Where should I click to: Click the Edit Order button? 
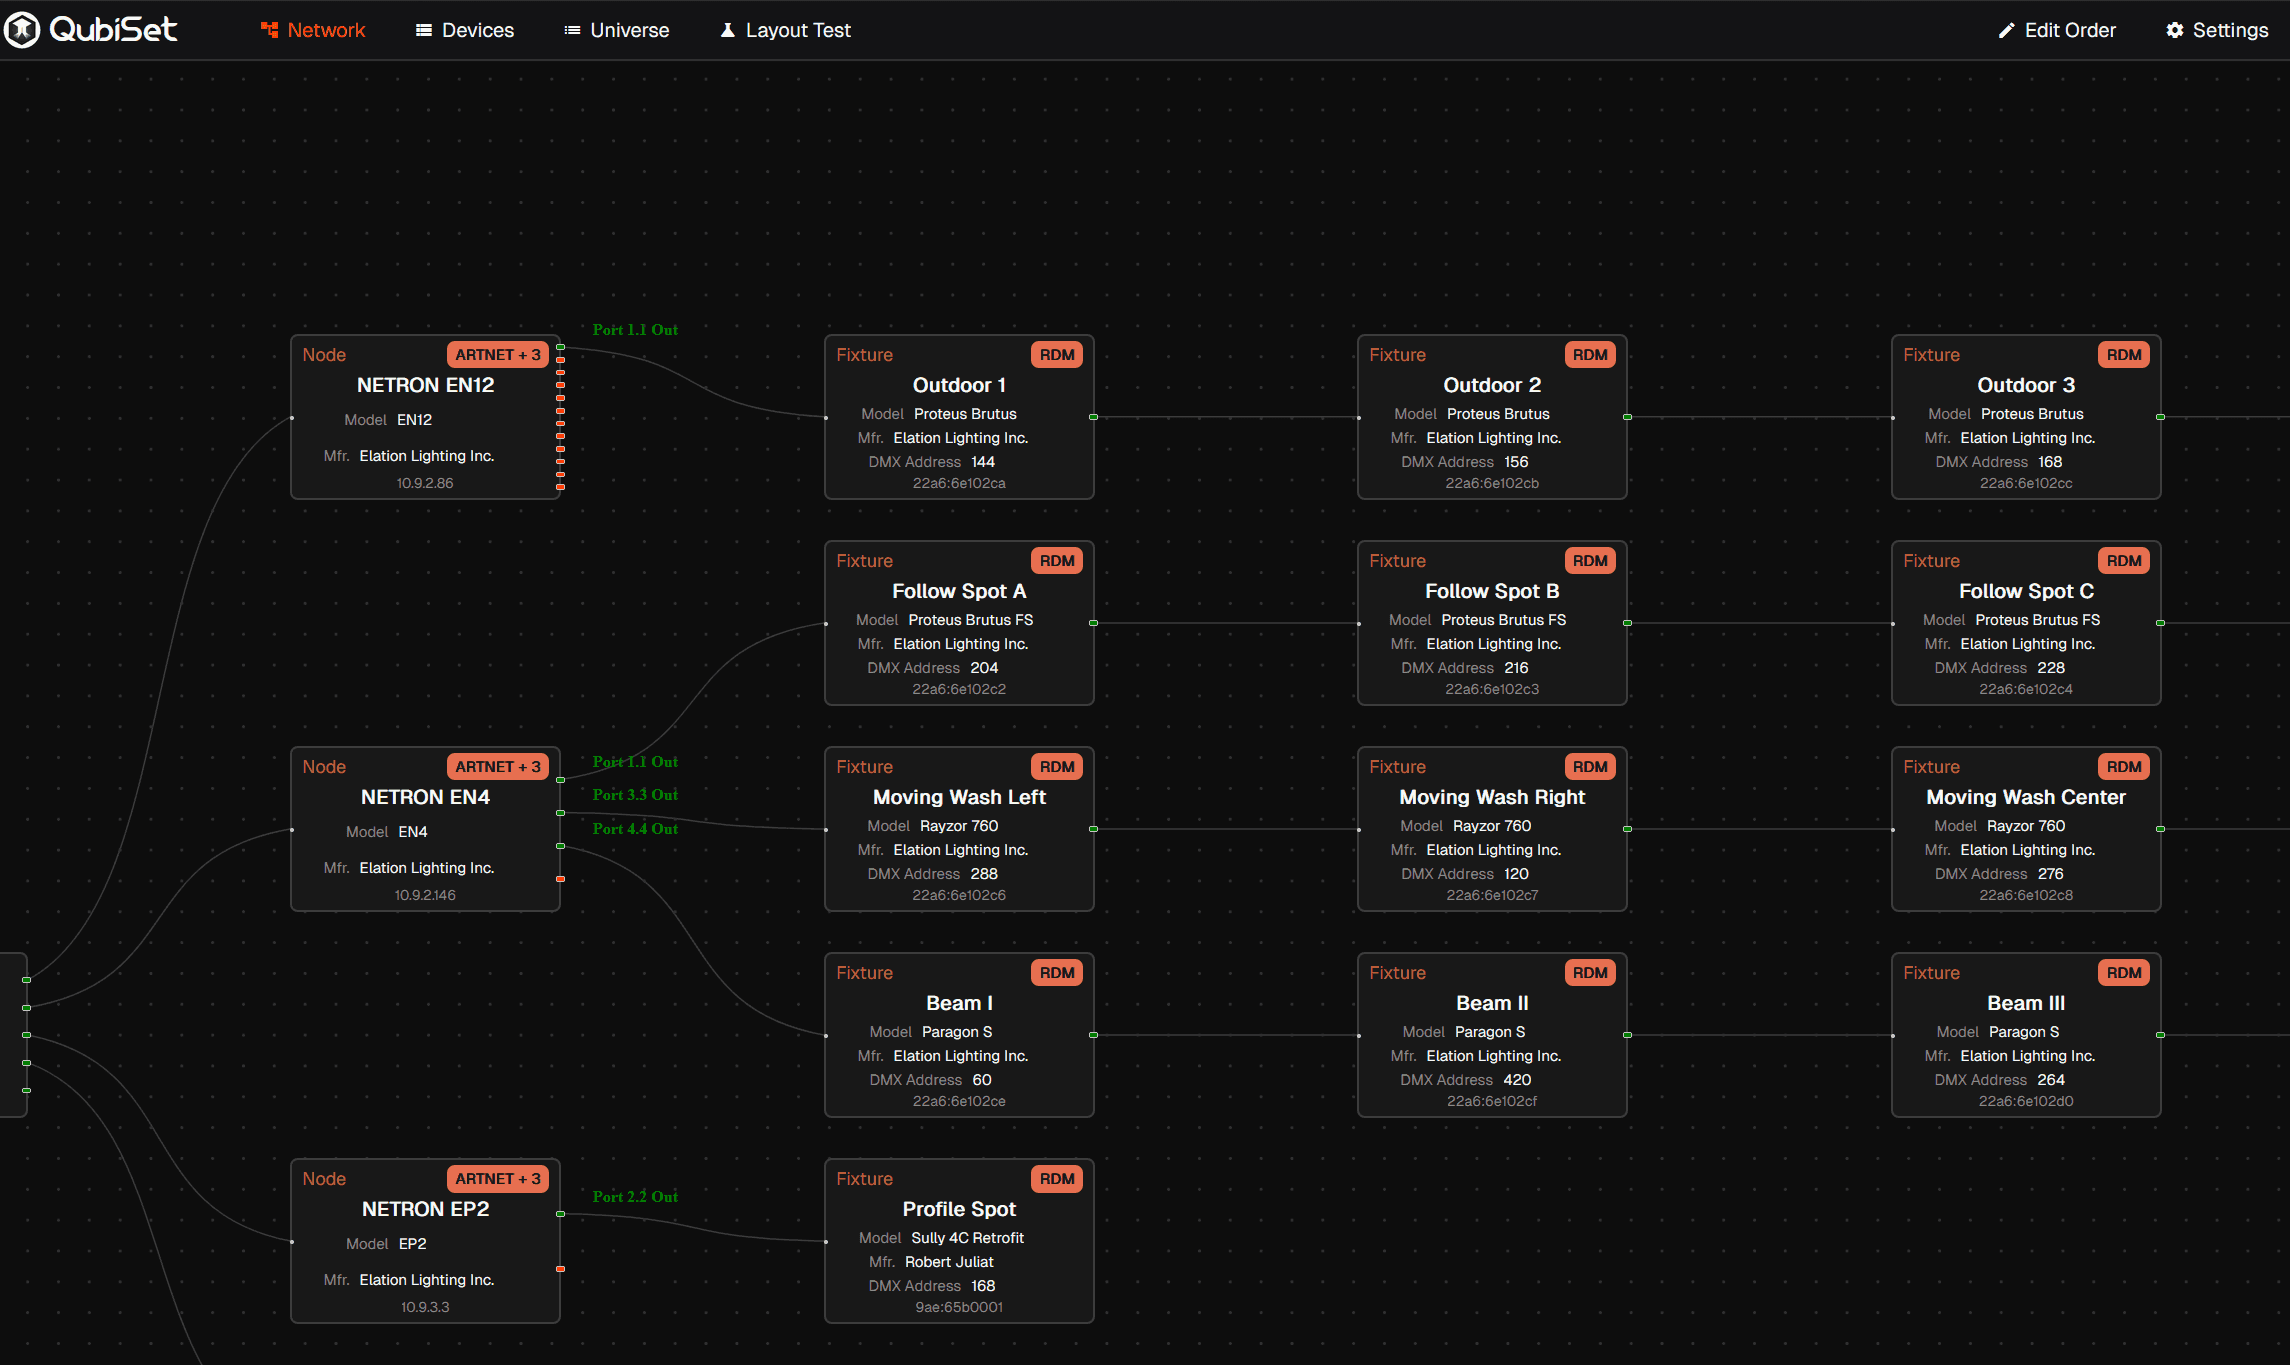tap(2057, 30)
